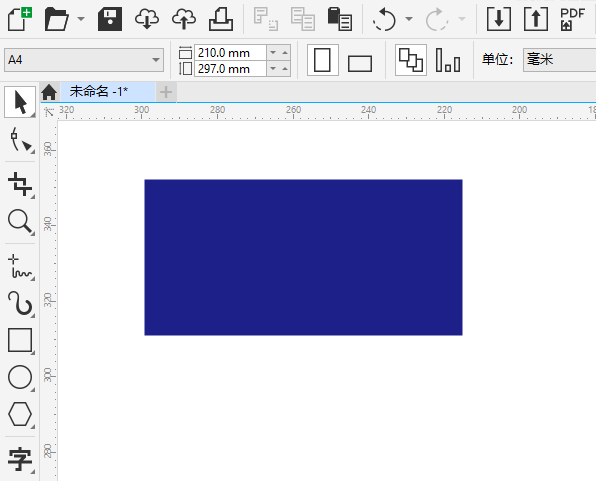
Task: Open the units dropdown showing 毫米
Action: pos(559,60)
